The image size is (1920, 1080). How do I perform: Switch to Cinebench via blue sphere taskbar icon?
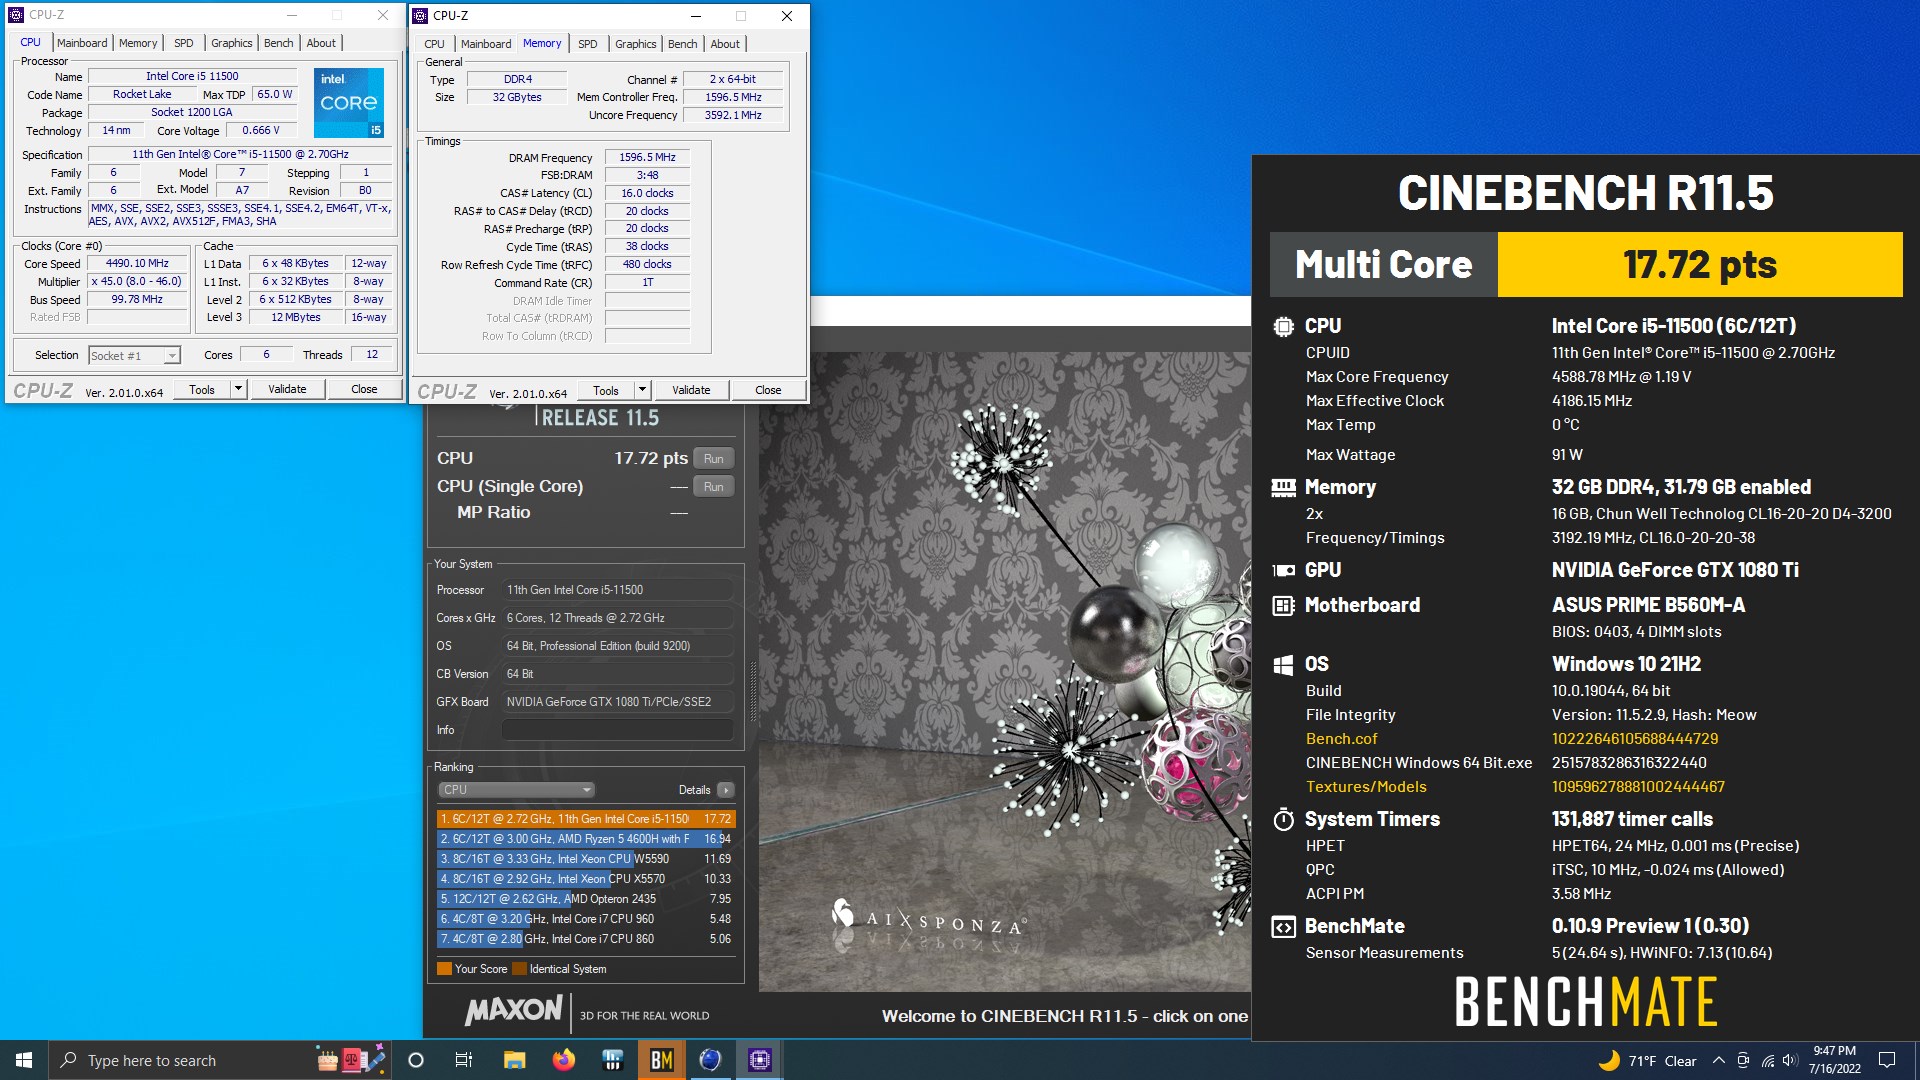(711, 1060)
